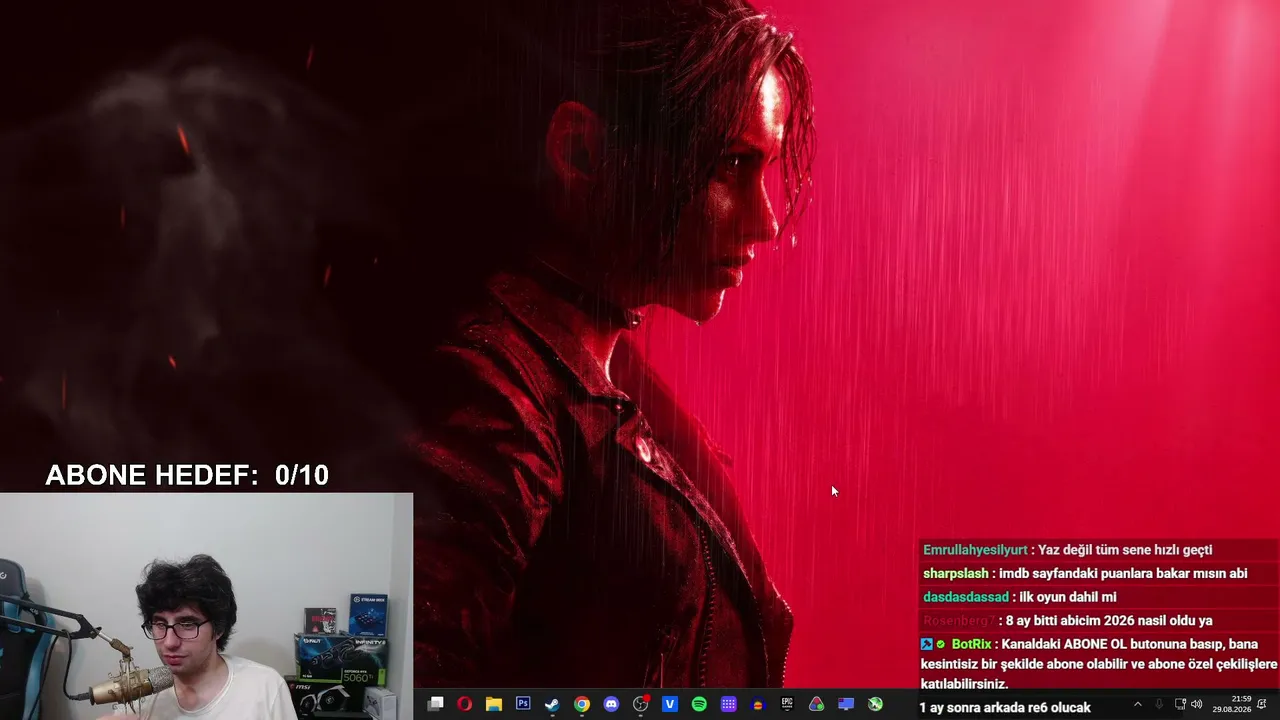Click username Emrullahyesilyurt in chat
Image resolution: width=1280 pixels, height=720 pixels.
(975, 550)
